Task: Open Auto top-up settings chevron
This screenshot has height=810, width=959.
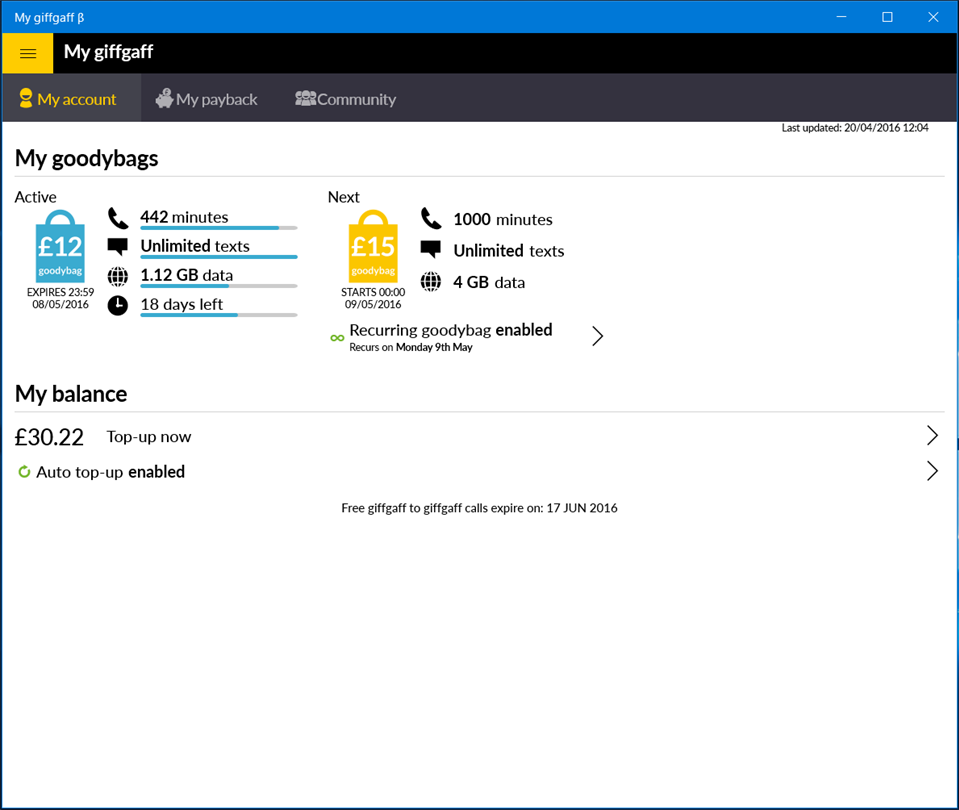Action: tap(931, 471)
